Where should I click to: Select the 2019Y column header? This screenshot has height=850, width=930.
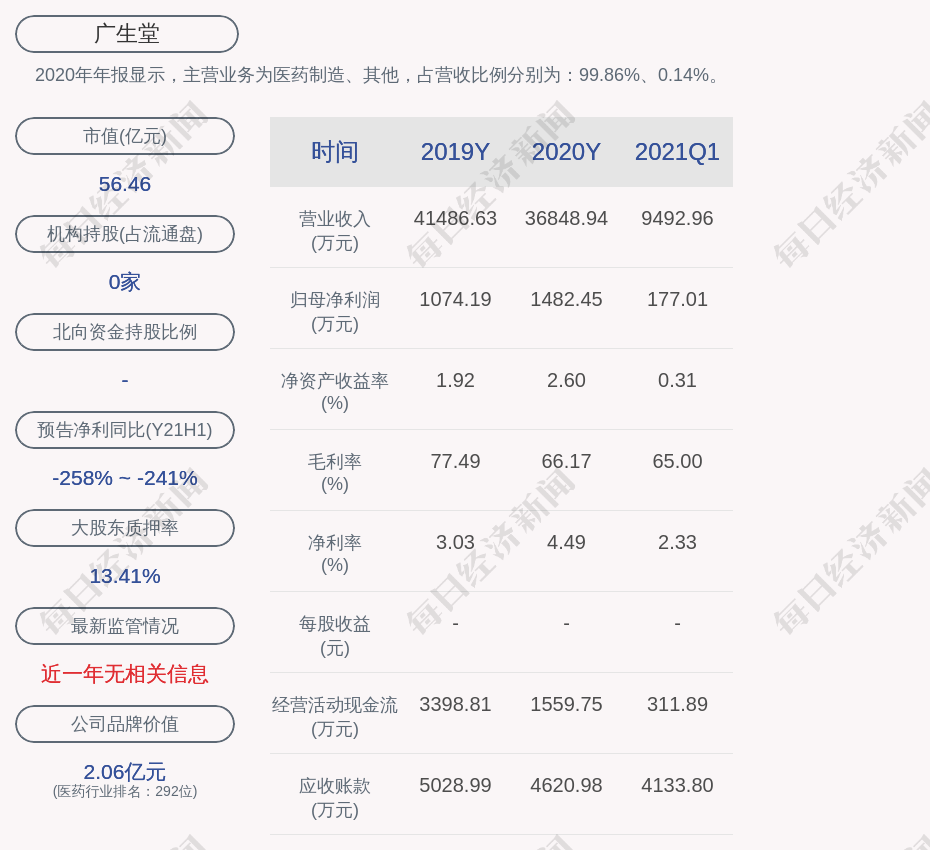click(x=456, y=152)
